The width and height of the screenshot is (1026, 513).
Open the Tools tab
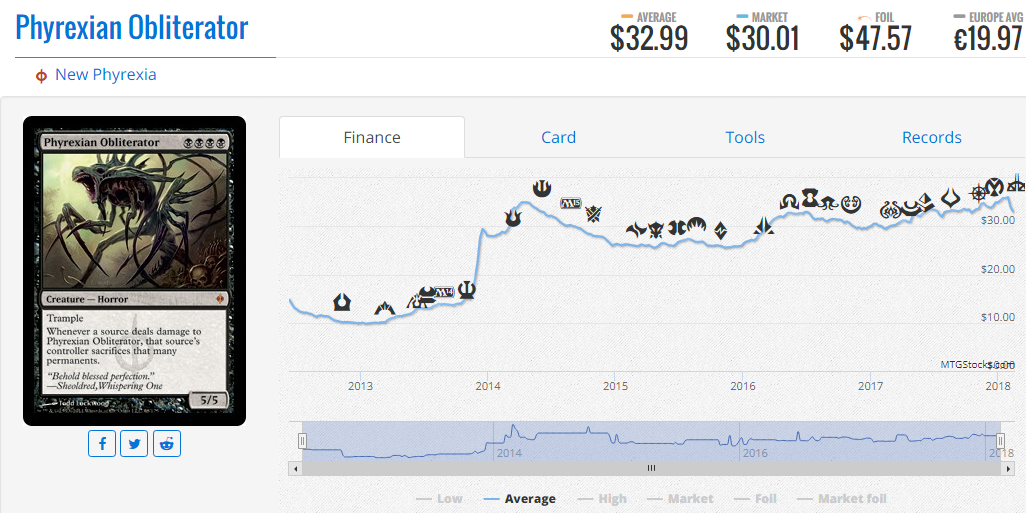[x=745, y=137]
